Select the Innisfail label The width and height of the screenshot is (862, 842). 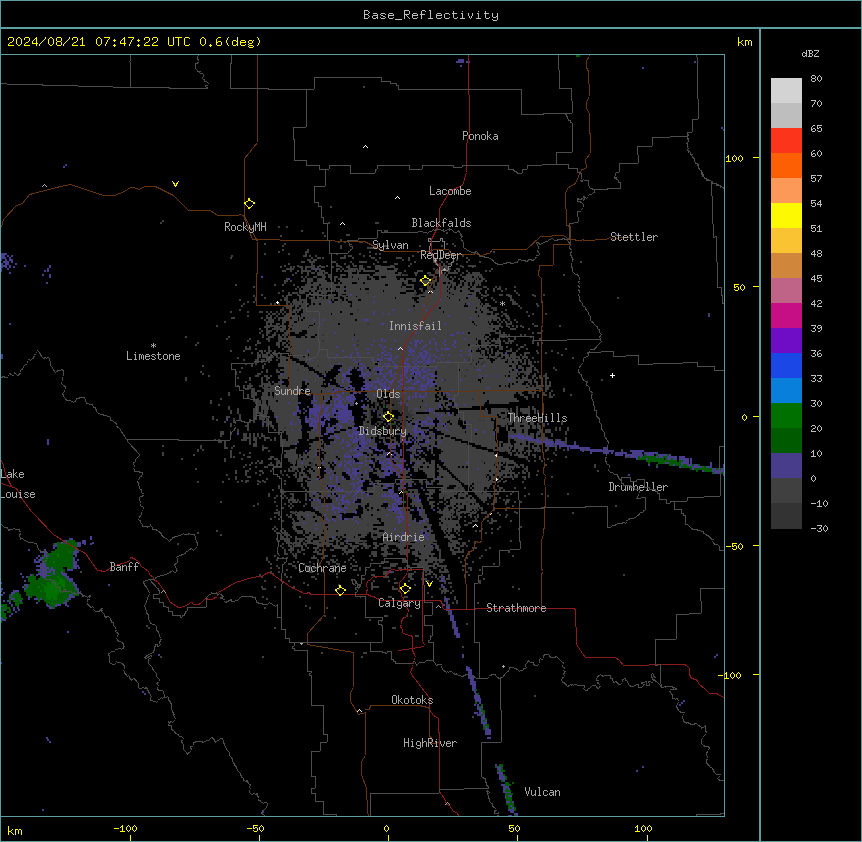coord(415,326)
